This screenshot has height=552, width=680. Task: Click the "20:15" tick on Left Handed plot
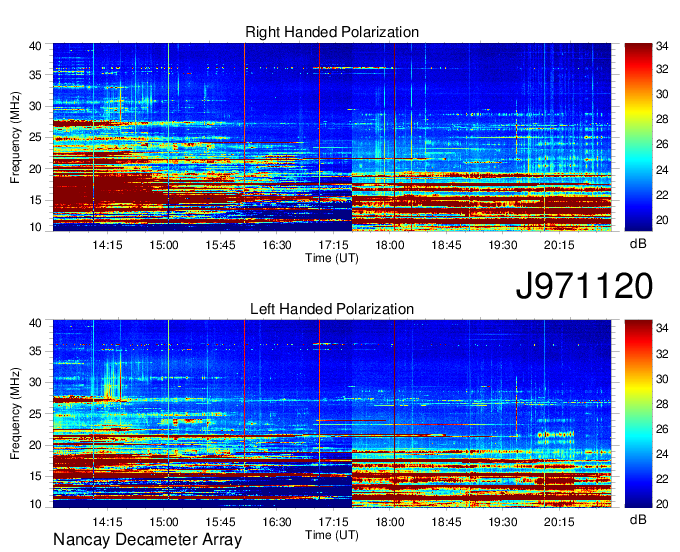559,522
